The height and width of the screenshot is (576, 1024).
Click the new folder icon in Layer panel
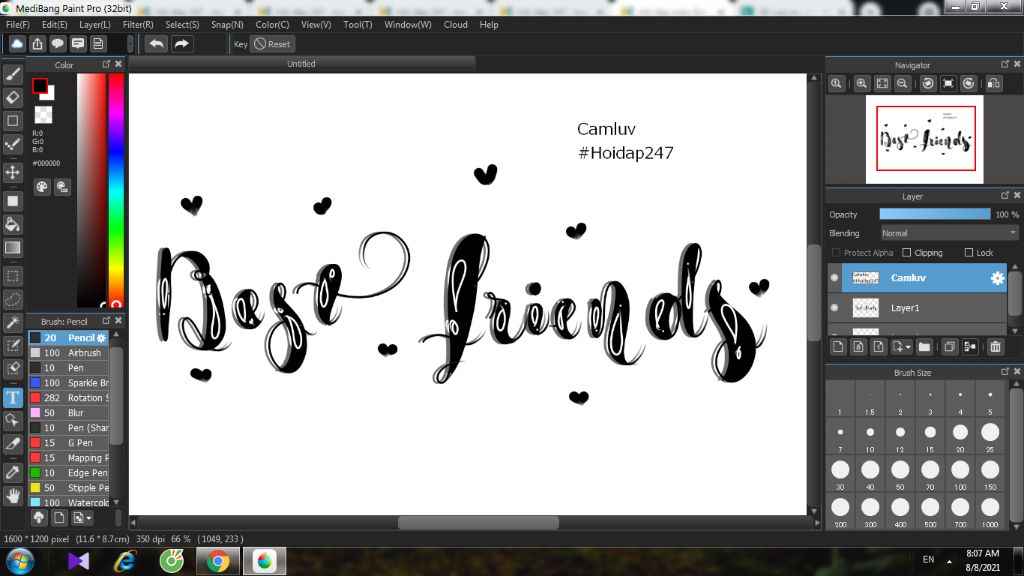pyautogui.click(x=923, y=347)
